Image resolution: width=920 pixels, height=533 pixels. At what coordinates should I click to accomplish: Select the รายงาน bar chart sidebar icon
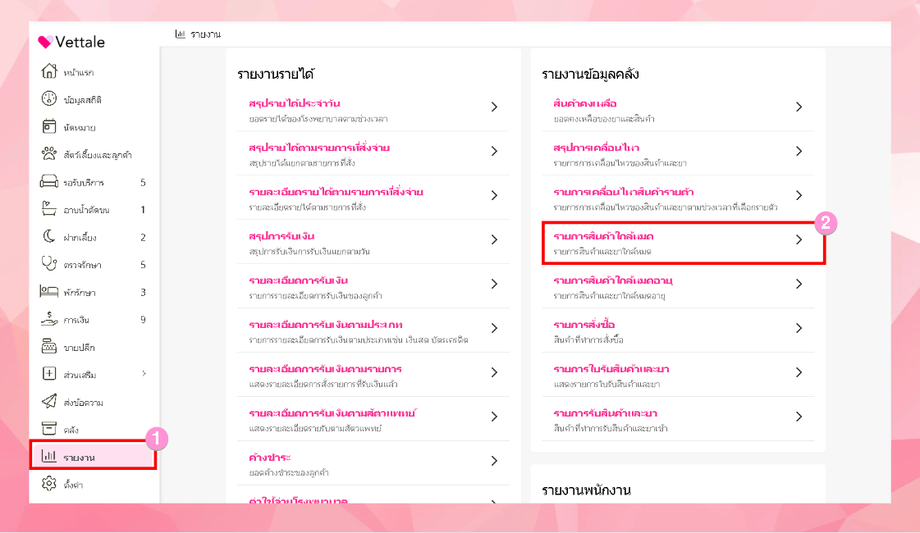tap(49, 456)
